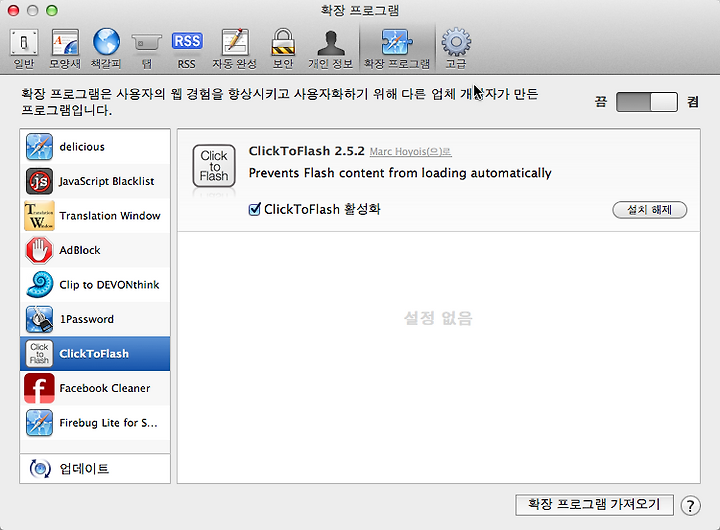Select the AdBlock label
Screen dimensions: 720x530
pyautogui.click(x=80, y=250)
